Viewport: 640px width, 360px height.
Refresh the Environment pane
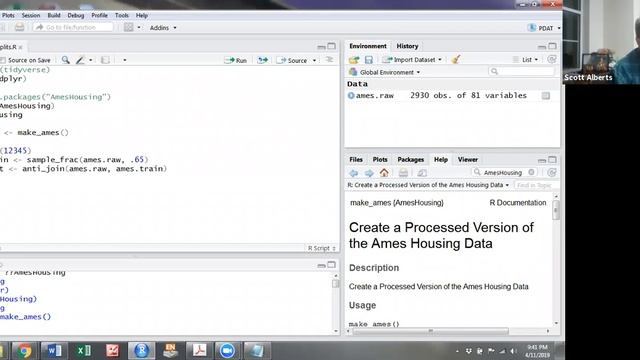point(551,60)
